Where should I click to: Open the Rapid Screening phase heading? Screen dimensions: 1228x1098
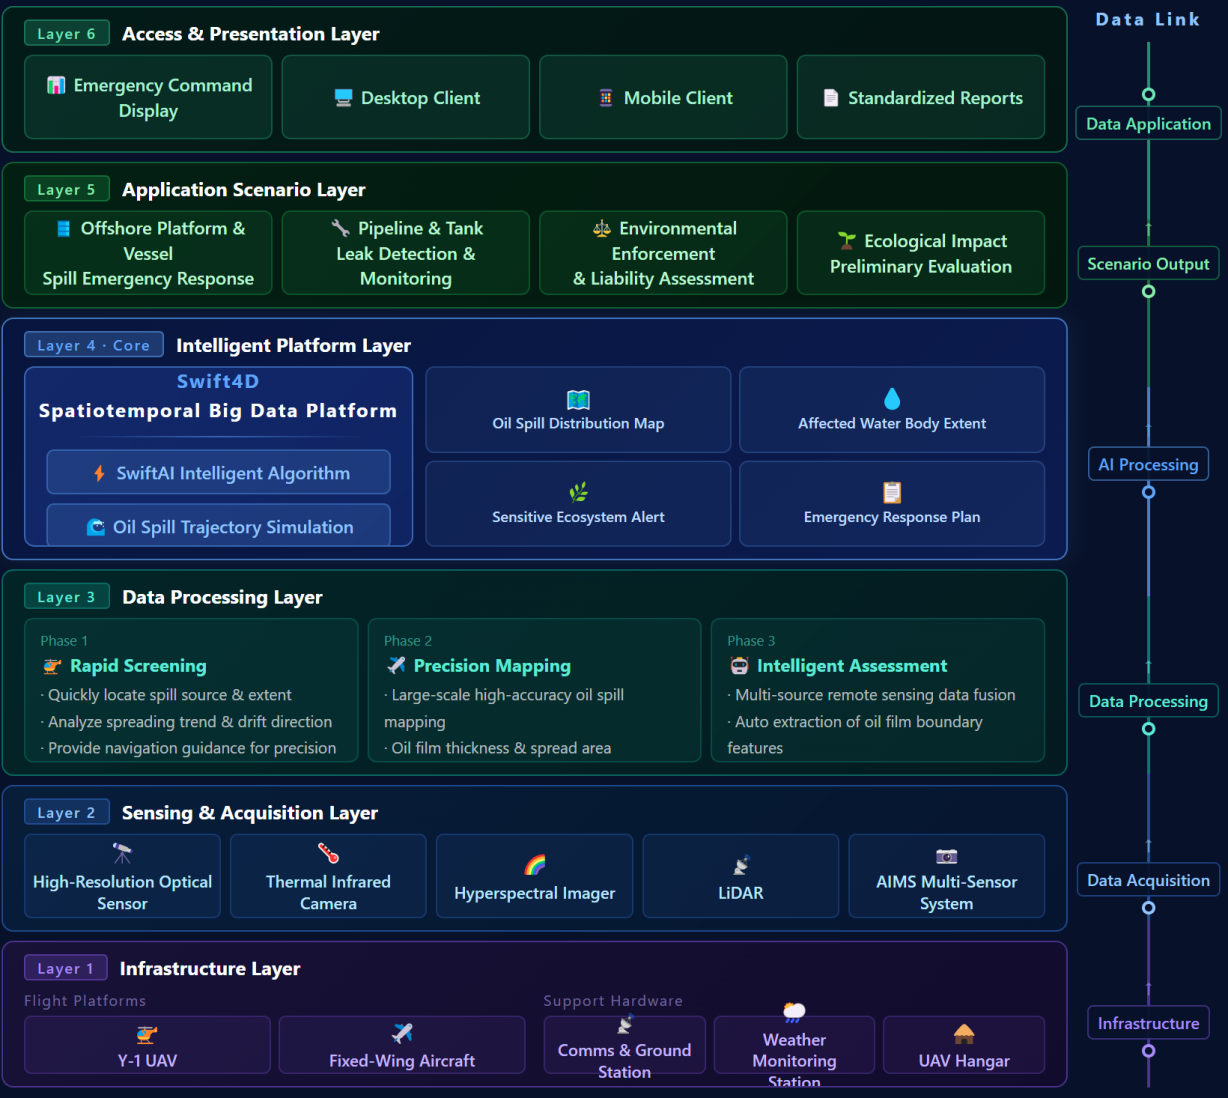click(x=138, y=666)
